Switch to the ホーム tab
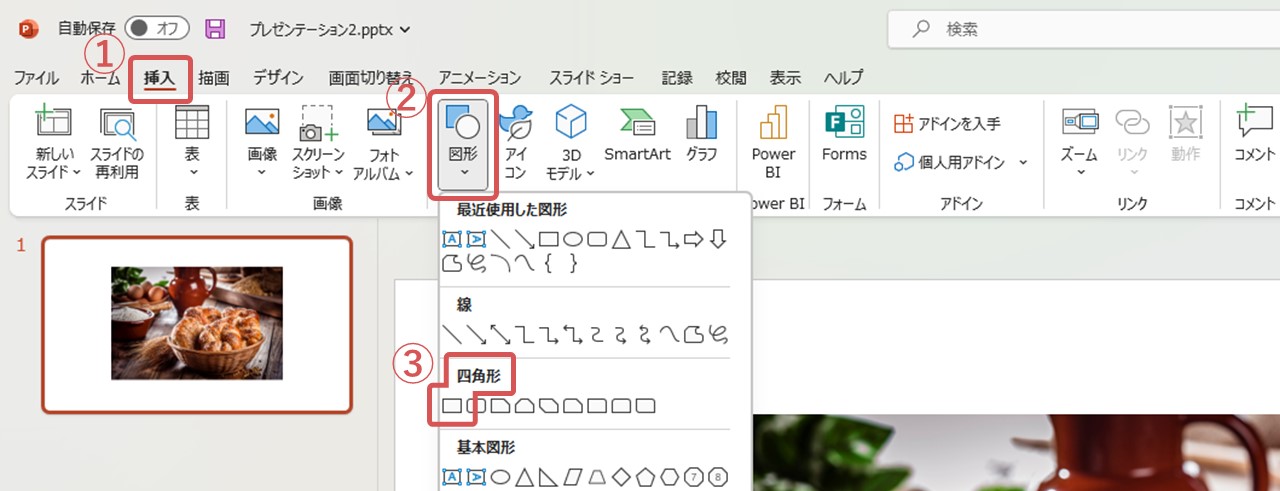This screenshot has height=491, width=1280. (100, 78)
